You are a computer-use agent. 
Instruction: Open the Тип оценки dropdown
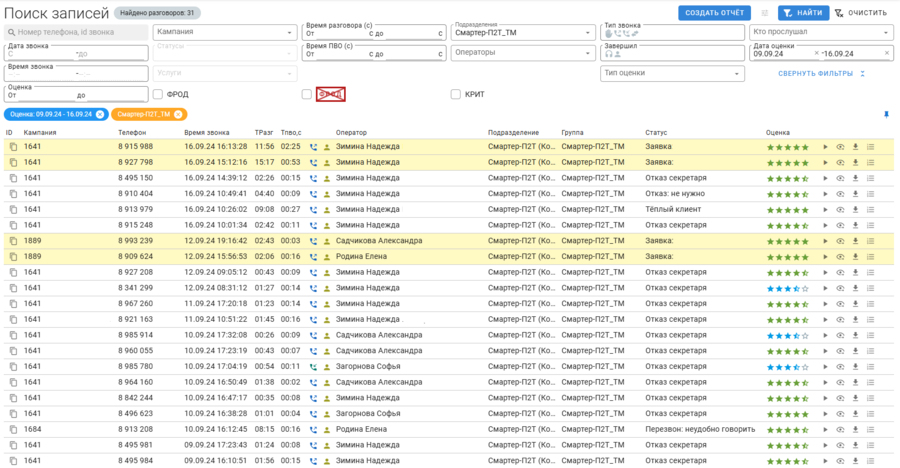pyautogui.click(x=672, y=74)
